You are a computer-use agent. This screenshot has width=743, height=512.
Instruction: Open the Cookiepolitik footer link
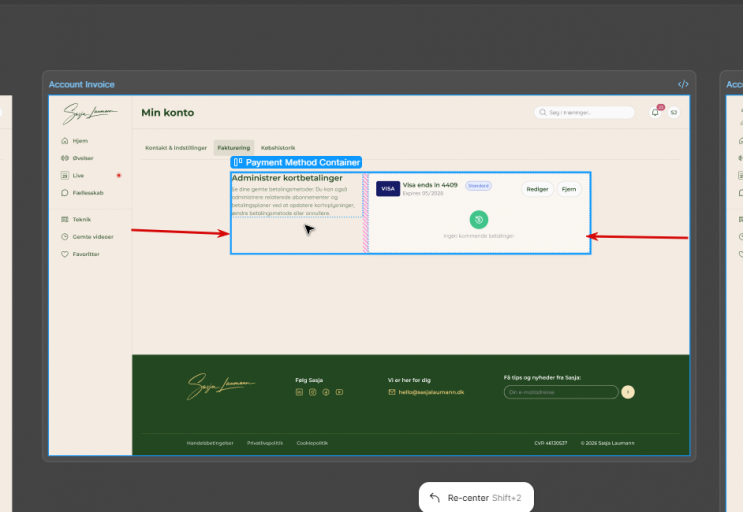[x=312, y=443]
